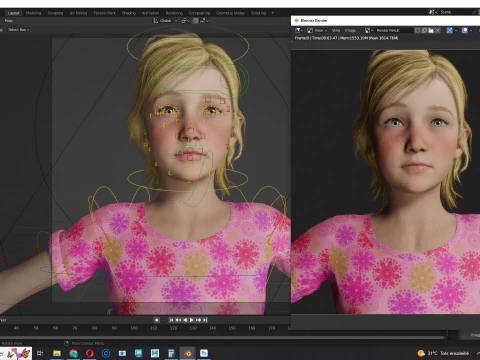Screen dimensions: 480x360
Task: Open the Modeling workspace tab
Action: pyautogui.click(x=33, y=13)
